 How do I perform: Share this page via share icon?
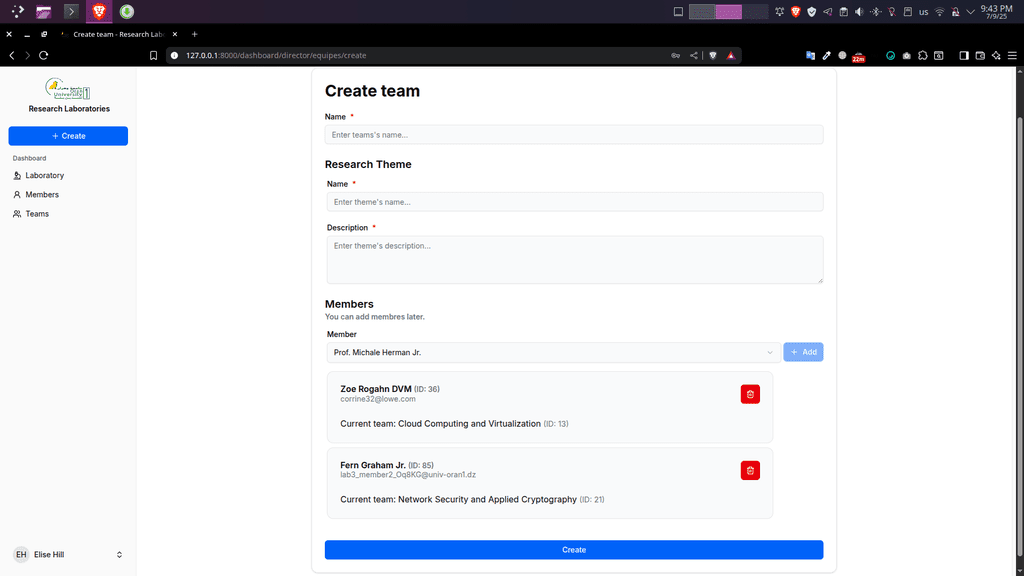pos(694,56)
